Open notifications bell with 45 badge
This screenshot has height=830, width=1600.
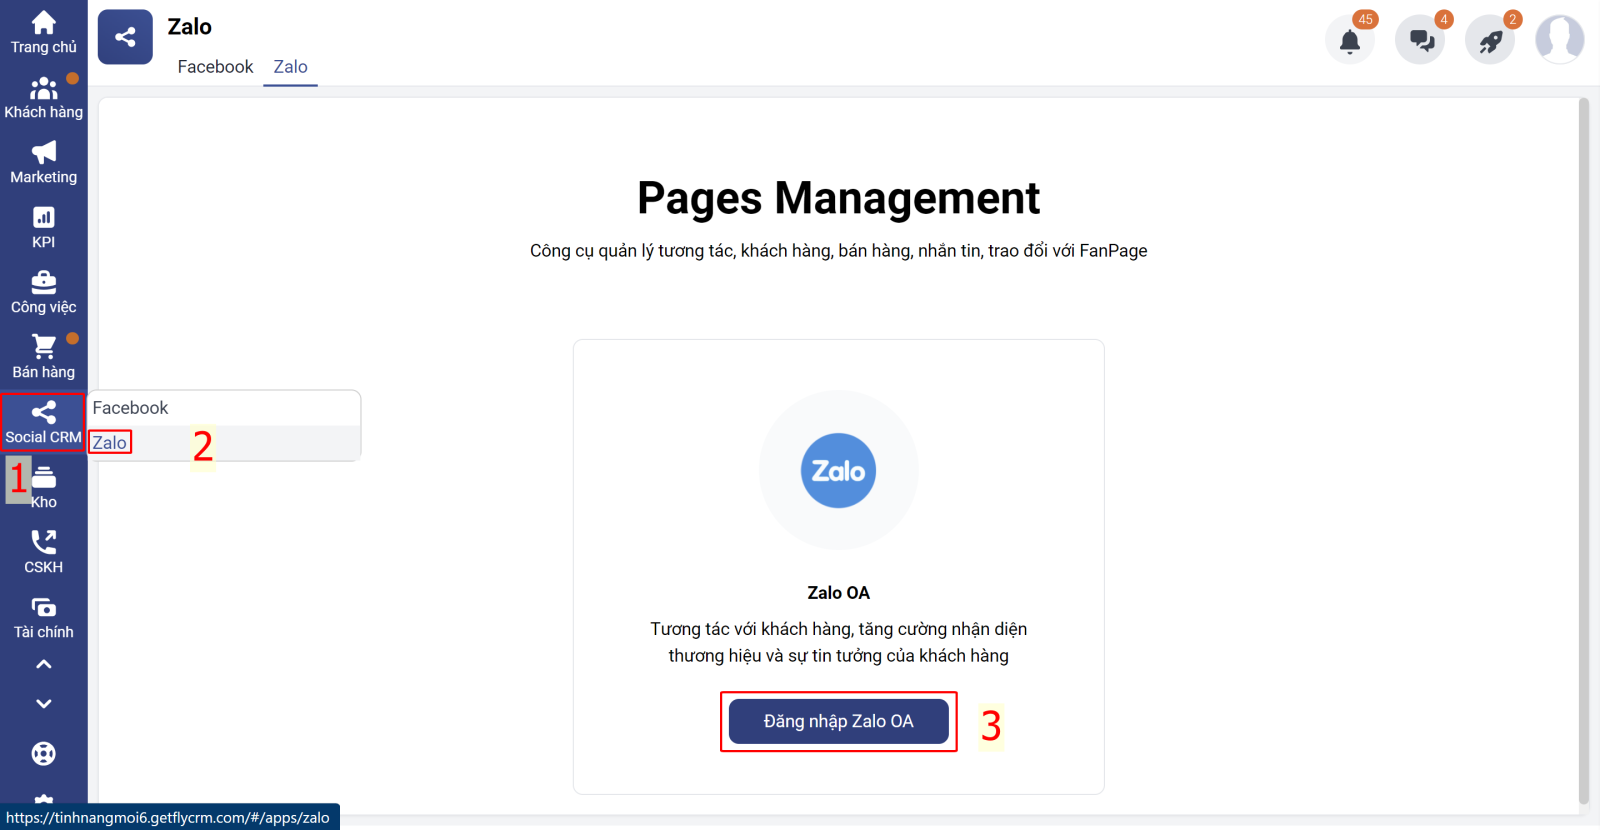click(x=1350, y=41)
